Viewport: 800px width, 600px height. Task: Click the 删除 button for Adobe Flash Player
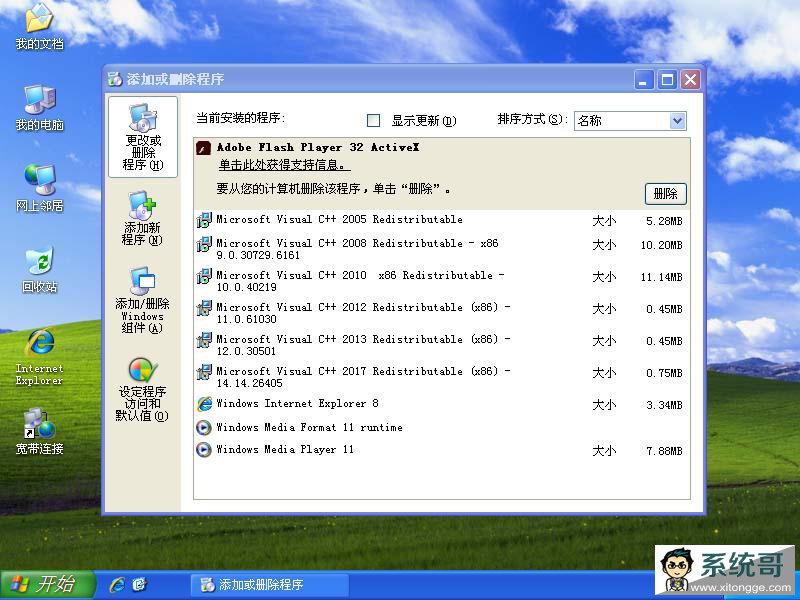point(665,194)
